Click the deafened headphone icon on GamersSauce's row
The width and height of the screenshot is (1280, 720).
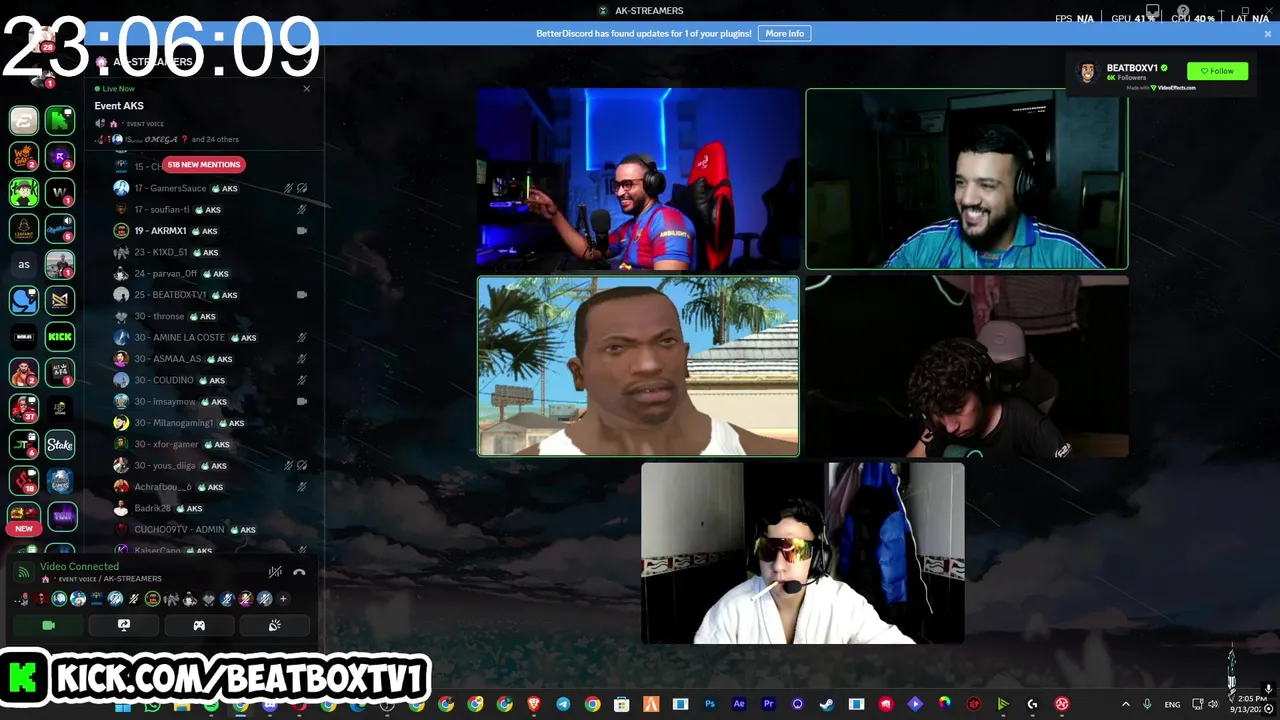tap(302, 188)
